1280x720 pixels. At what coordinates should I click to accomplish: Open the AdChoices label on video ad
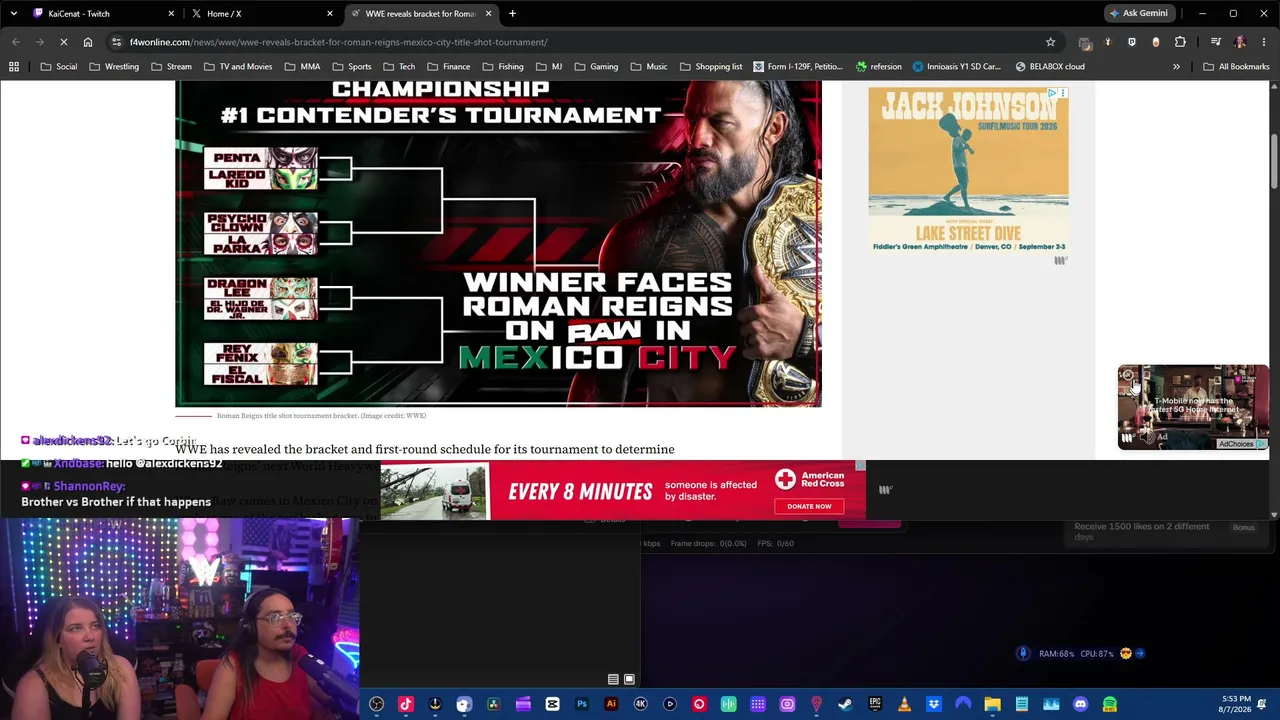(1240, 444)
